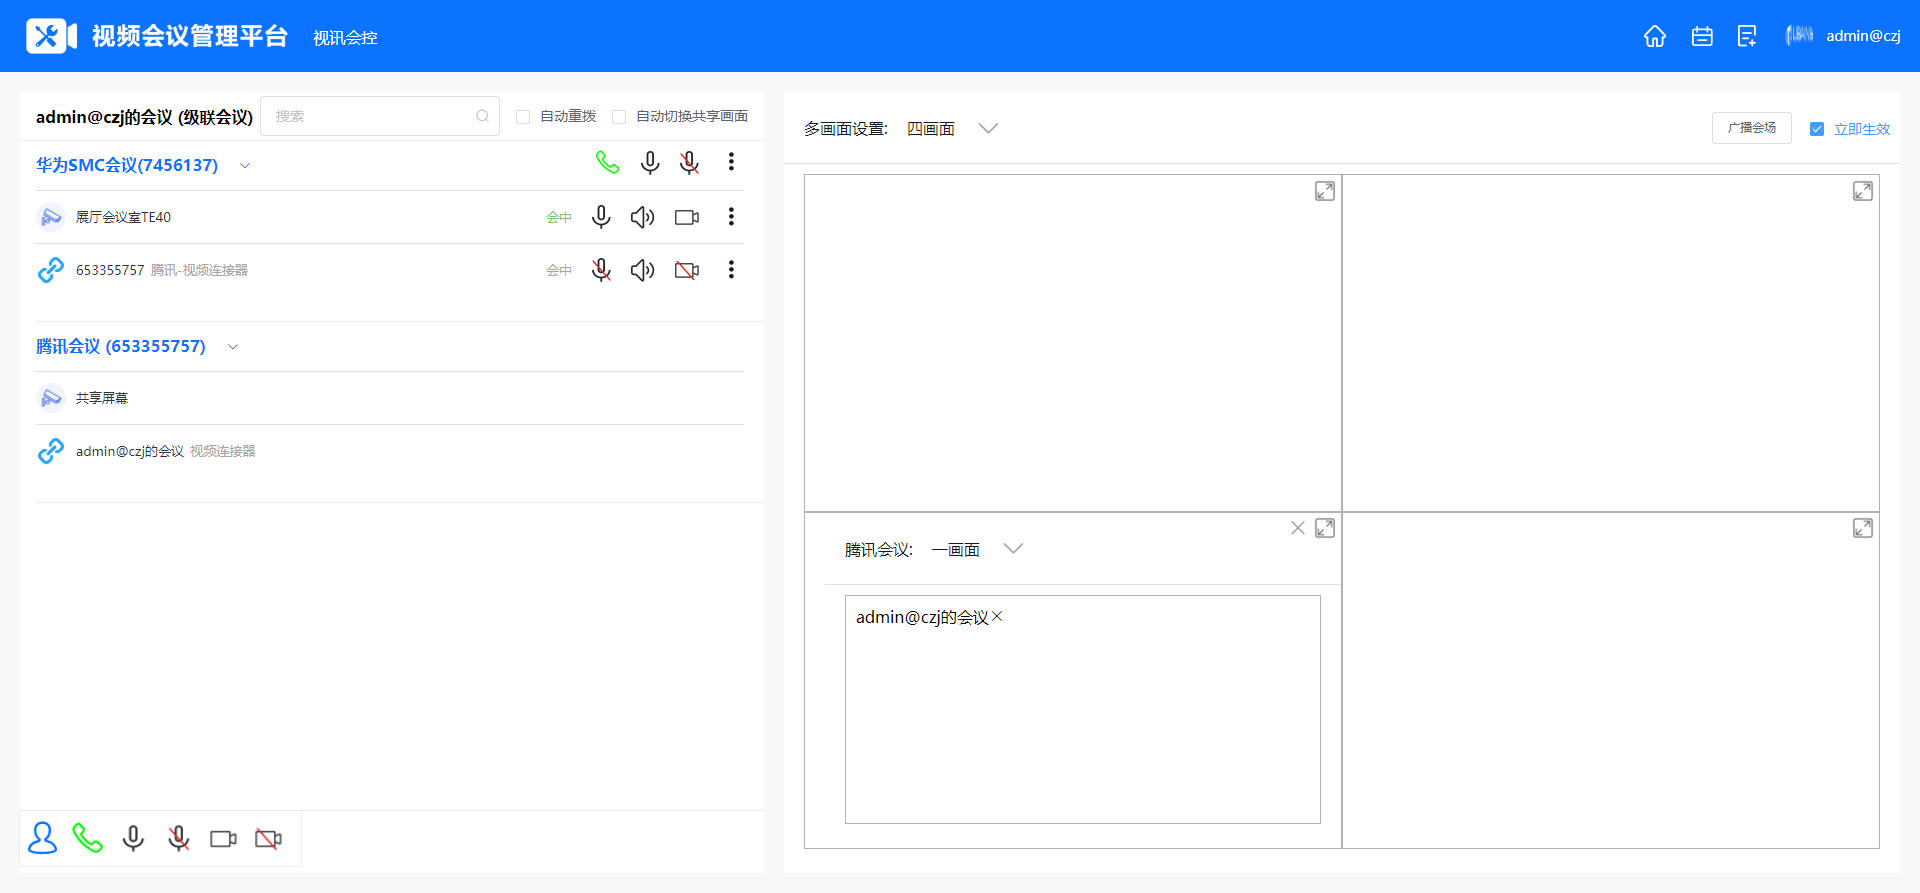Toggle speaker for 653355757 connector
This screenshot has width=1920, height=893.
tap(643, 270)
